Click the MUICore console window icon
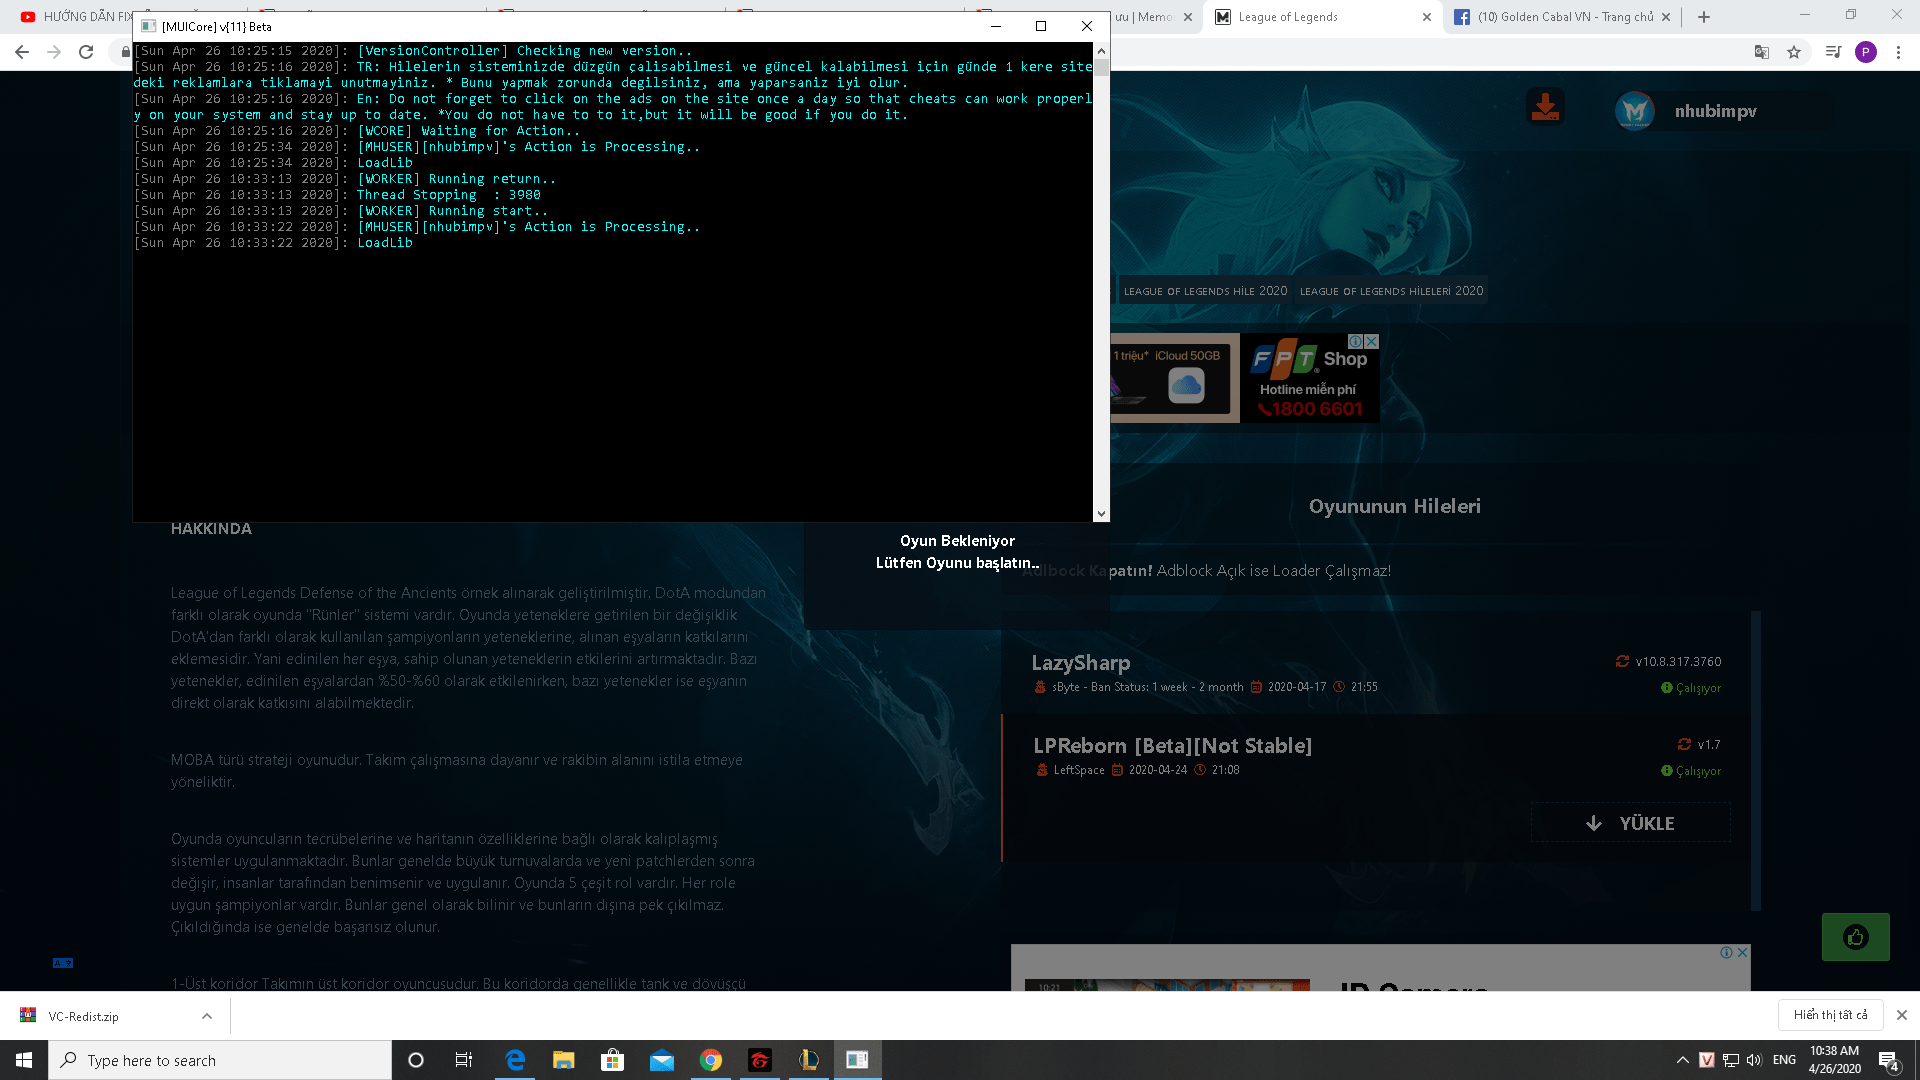Image resolution: width=1920 pixels, height=1080 pixels. click(148, 26)
